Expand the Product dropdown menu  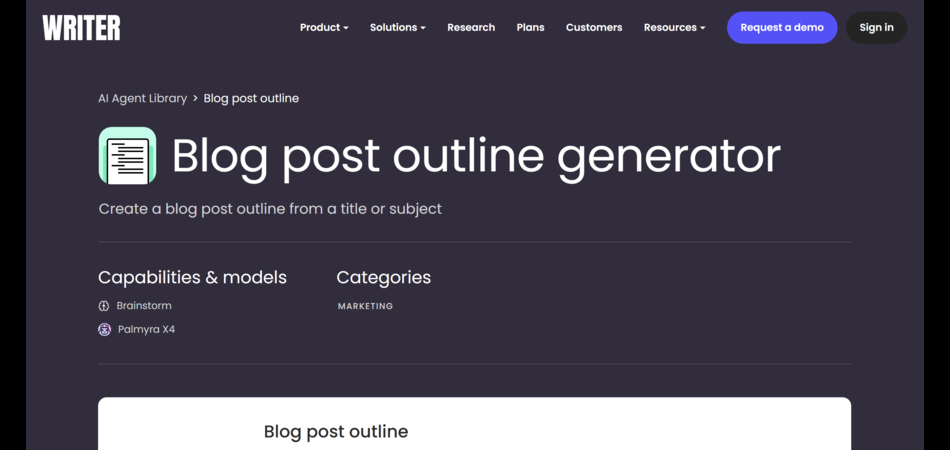point(324,28)
